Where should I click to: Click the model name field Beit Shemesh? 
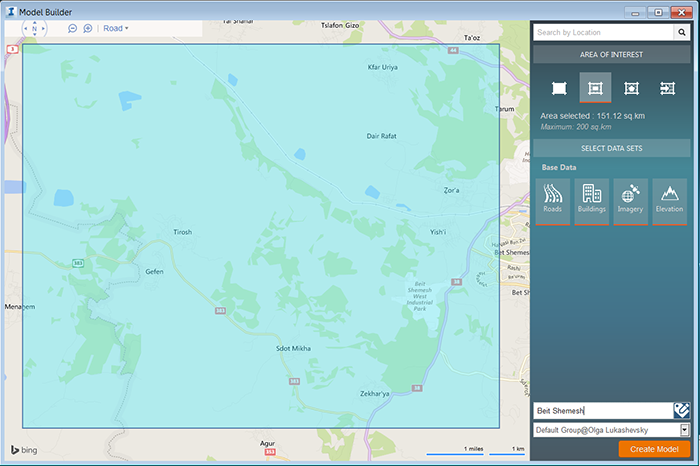[603, 411]
